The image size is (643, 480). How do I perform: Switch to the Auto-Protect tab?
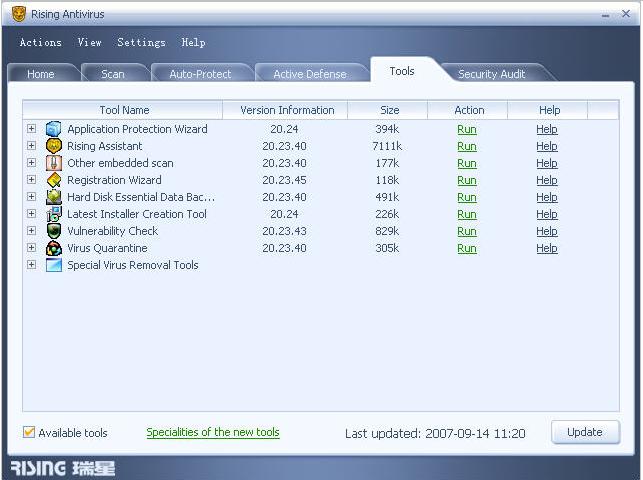[200, 74]
